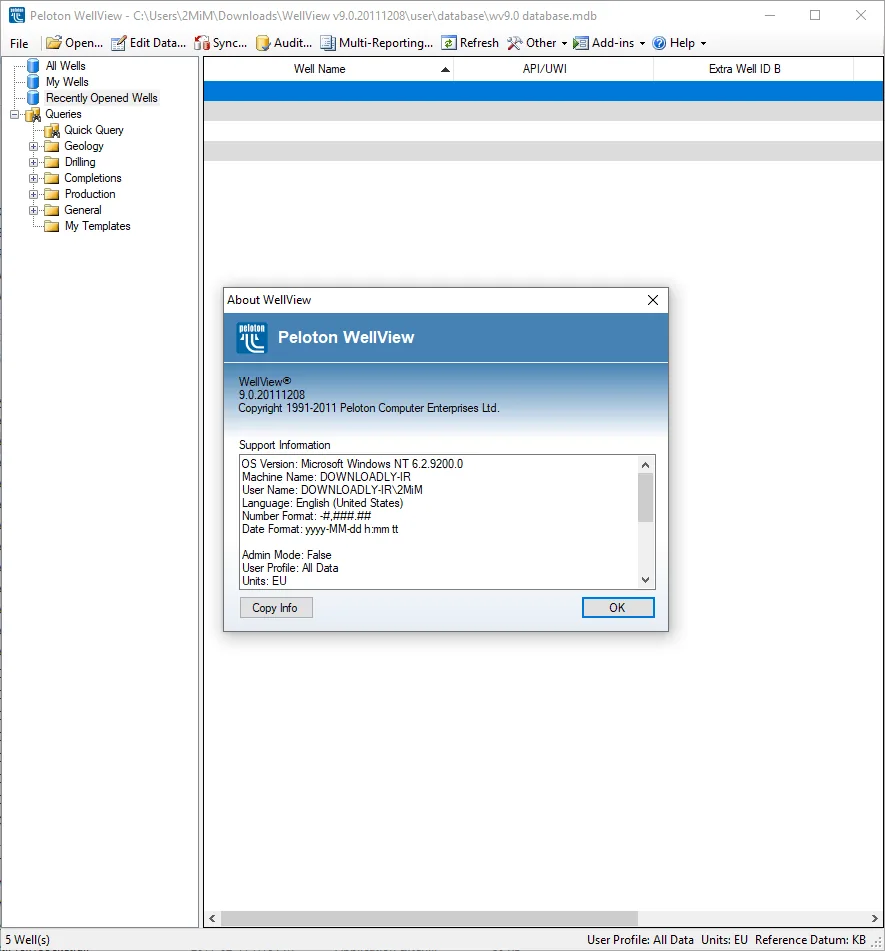The height and width of the screenshot is (951, 885).
Task: Click the Help question mark icon
Action: pos(659,42)
